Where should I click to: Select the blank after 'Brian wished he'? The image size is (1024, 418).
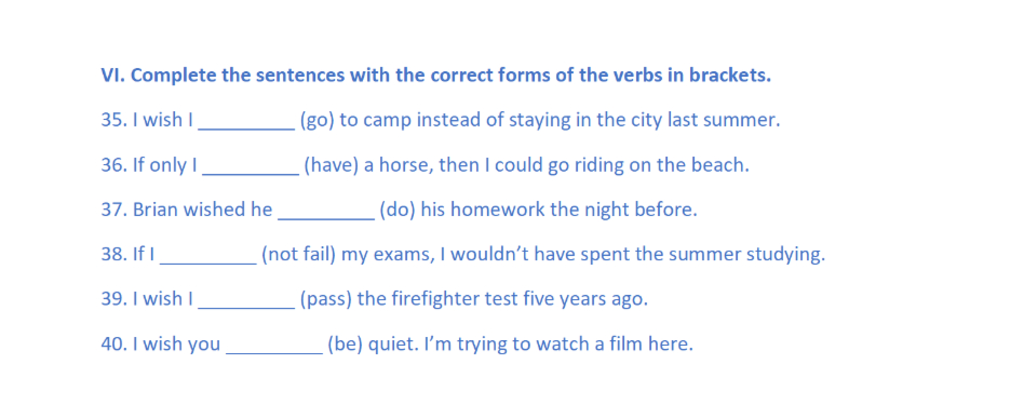pyautogui.click(x=325, y=210)
